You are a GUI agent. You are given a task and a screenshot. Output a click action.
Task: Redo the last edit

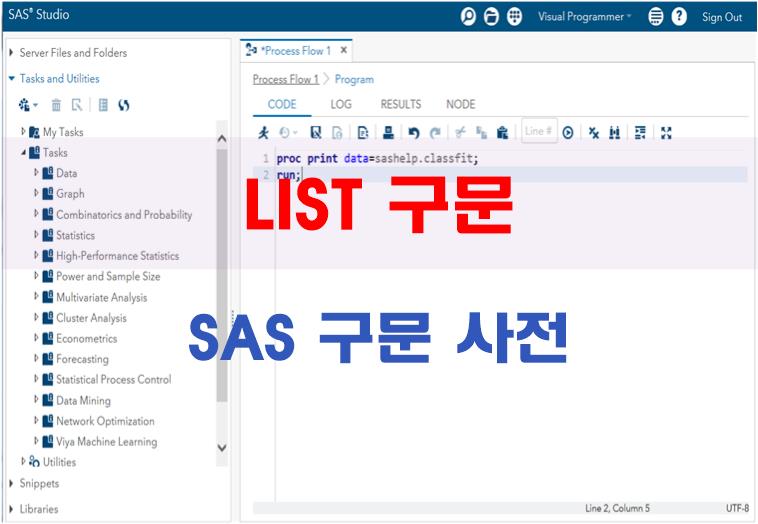[x=435, y=132]
